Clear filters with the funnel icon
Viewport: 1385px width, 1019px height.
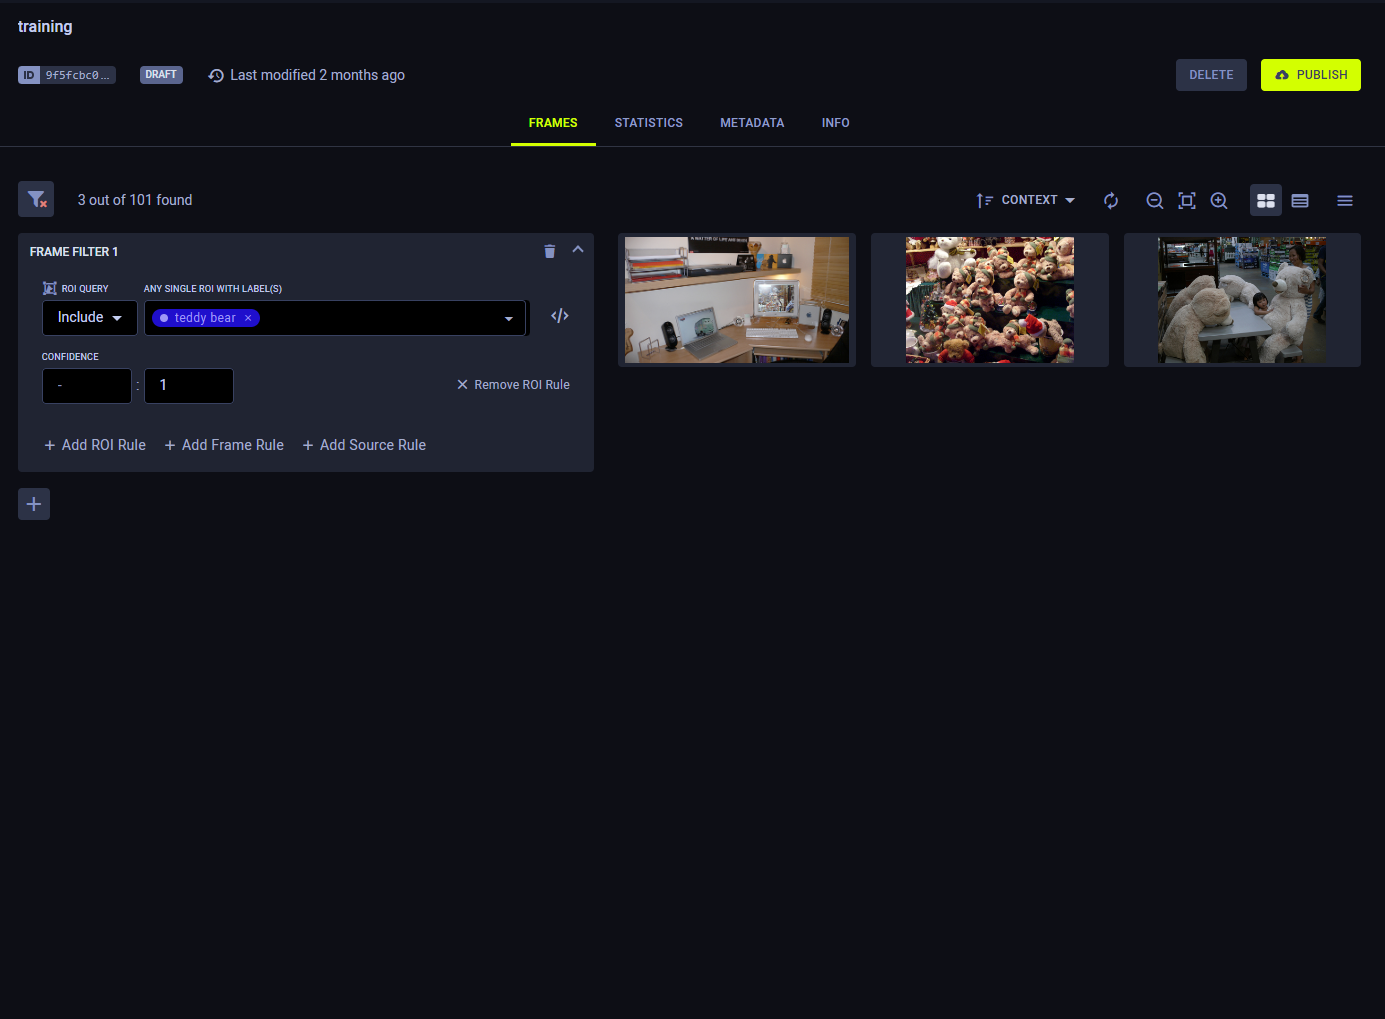pyautogui.click(x=36, y=199)
